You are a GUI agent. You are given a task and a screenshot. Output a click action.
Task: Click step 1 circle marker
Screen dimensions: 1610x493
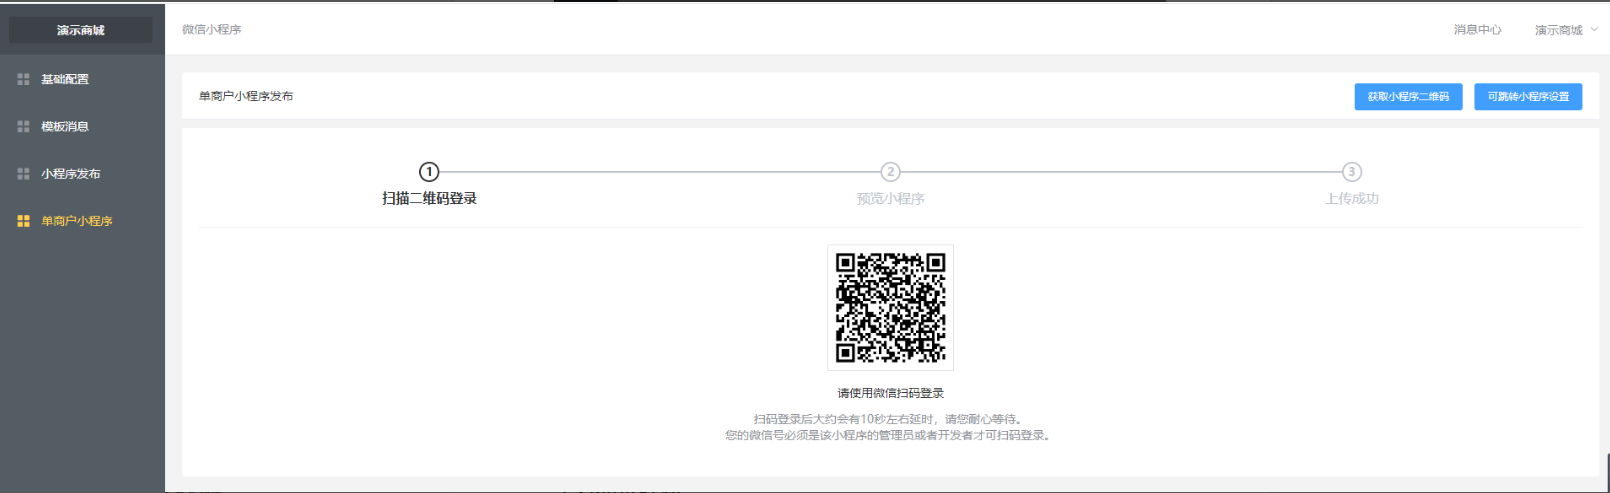click(429, 172)
